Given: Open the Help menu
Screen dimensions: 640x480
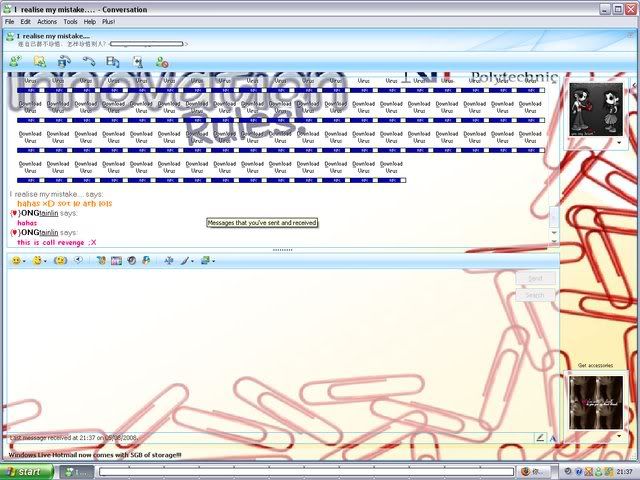Looking at the screenshot, I should (89, 22).
